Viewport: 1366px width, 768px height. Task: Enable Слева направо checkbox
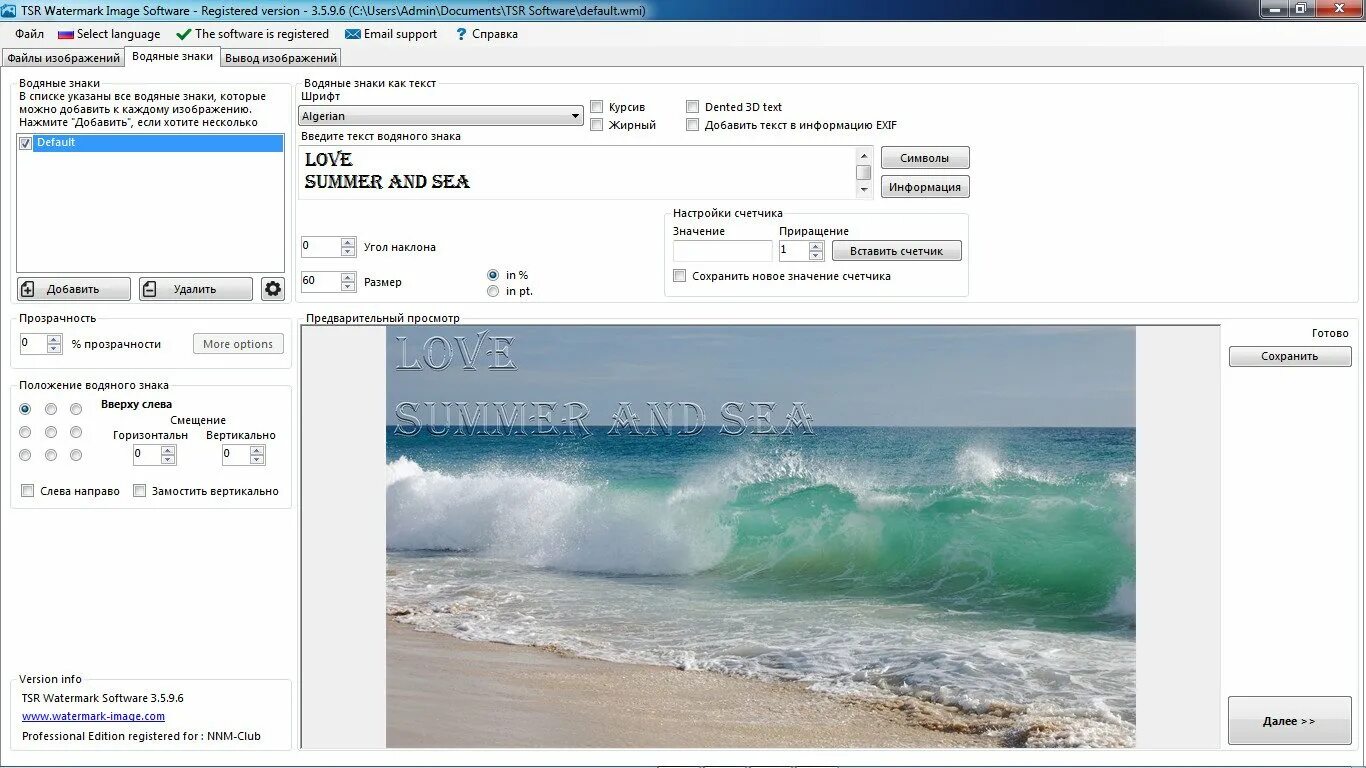[28, 491]
